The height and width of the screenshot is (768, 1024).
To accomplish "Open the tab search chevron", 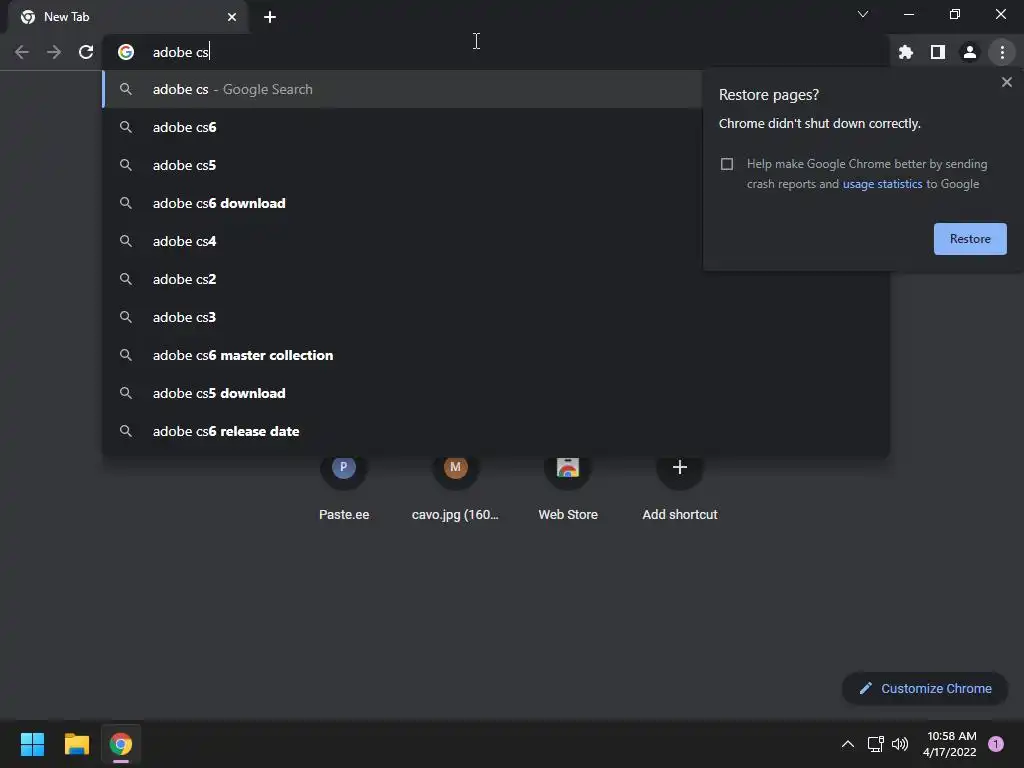I will [863, 14].
